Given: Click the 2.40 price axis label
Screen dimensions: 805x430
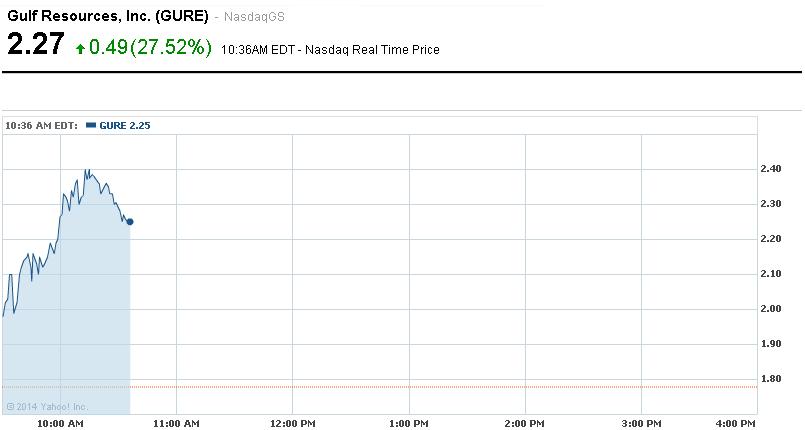Looking at the screenshot, I should pyautogui.click(x=771, y=169).
